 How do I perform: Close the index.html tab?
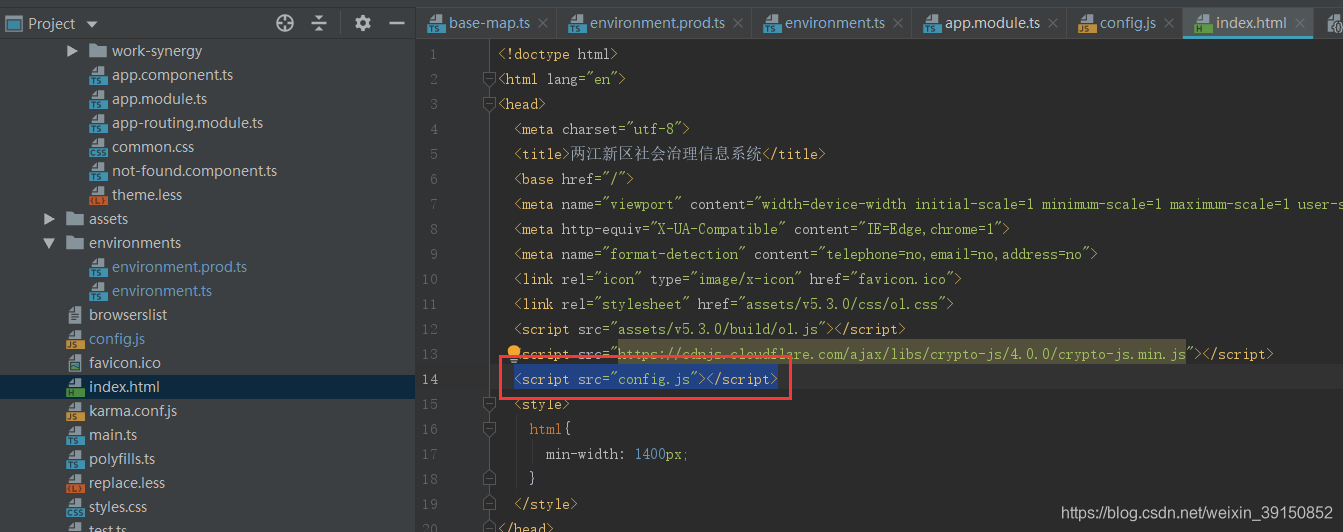(1299, 24)
